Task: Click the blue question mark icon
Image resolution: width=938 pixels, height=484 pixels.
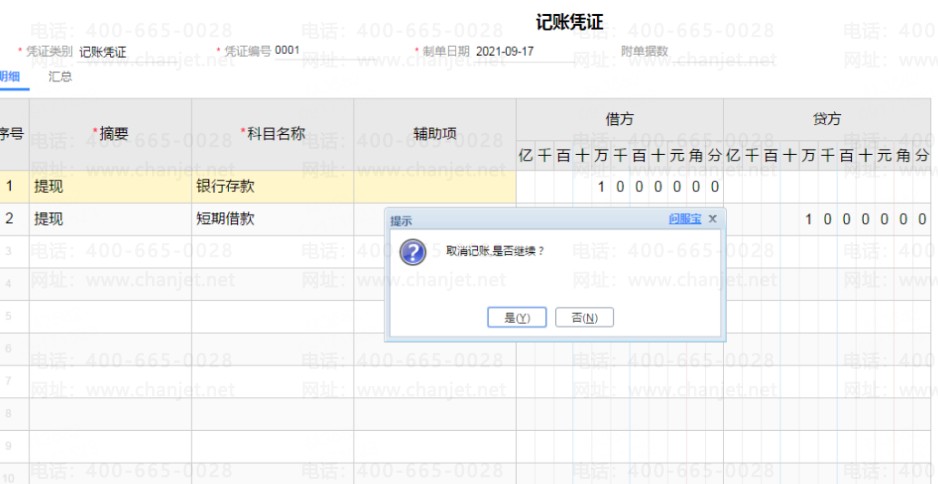Action: [x=413, y=252]
